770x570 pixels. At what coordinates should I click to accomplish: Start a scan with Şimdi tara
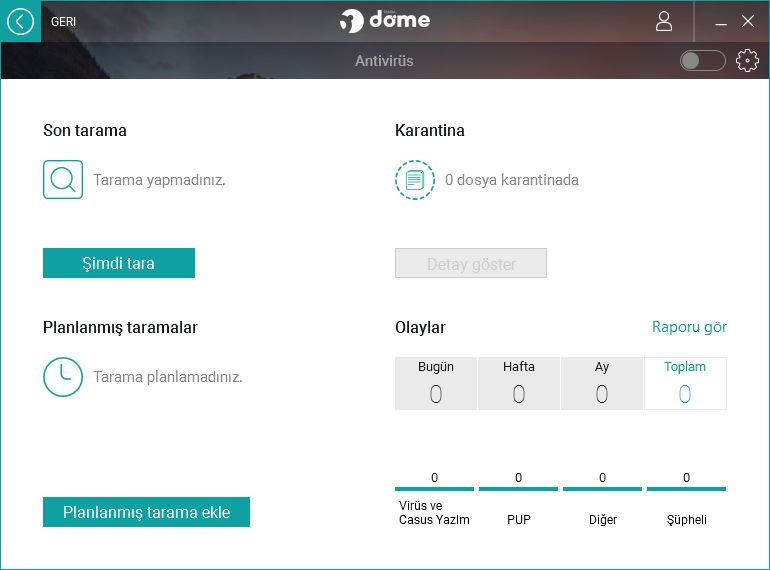coord(119,263)
